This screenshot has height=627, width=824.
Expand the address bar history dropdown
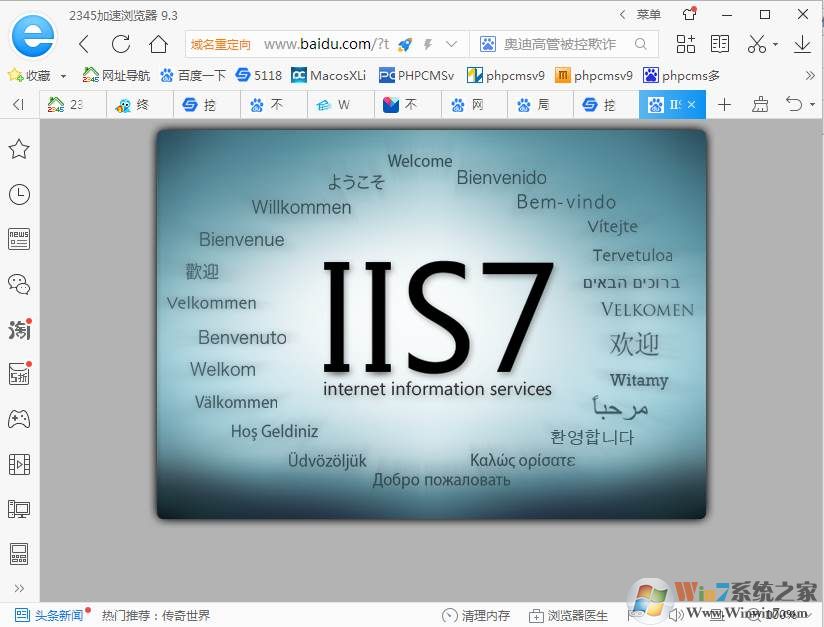(451, 44)
